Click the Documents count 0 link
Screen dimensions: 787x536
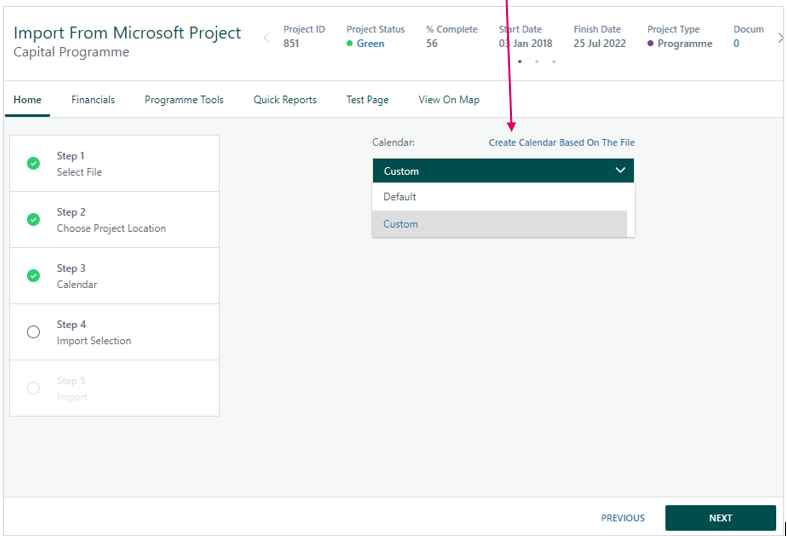point(736,44)
